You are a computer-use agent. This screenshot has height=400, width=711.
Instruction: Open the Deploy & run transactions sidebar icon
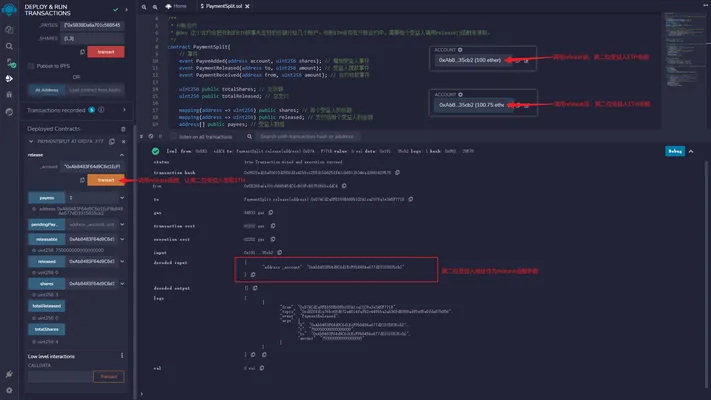tap(9, 78)
